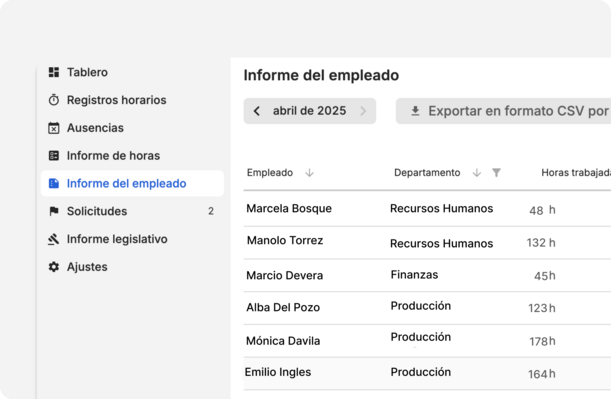Click the stopwatch icon for Registros horarios
611x399 pixels.
[54, 100]
